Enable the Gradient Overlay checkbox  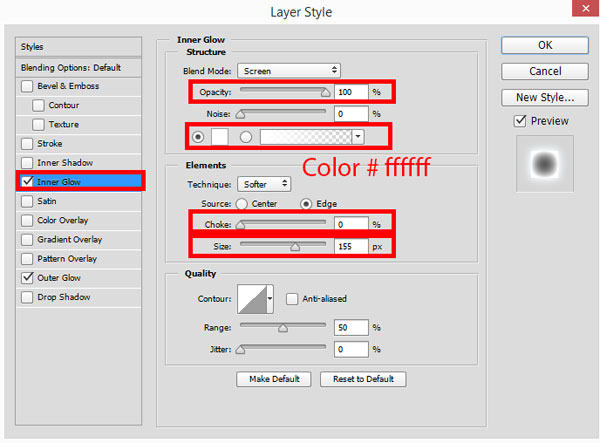coord(27,239)
